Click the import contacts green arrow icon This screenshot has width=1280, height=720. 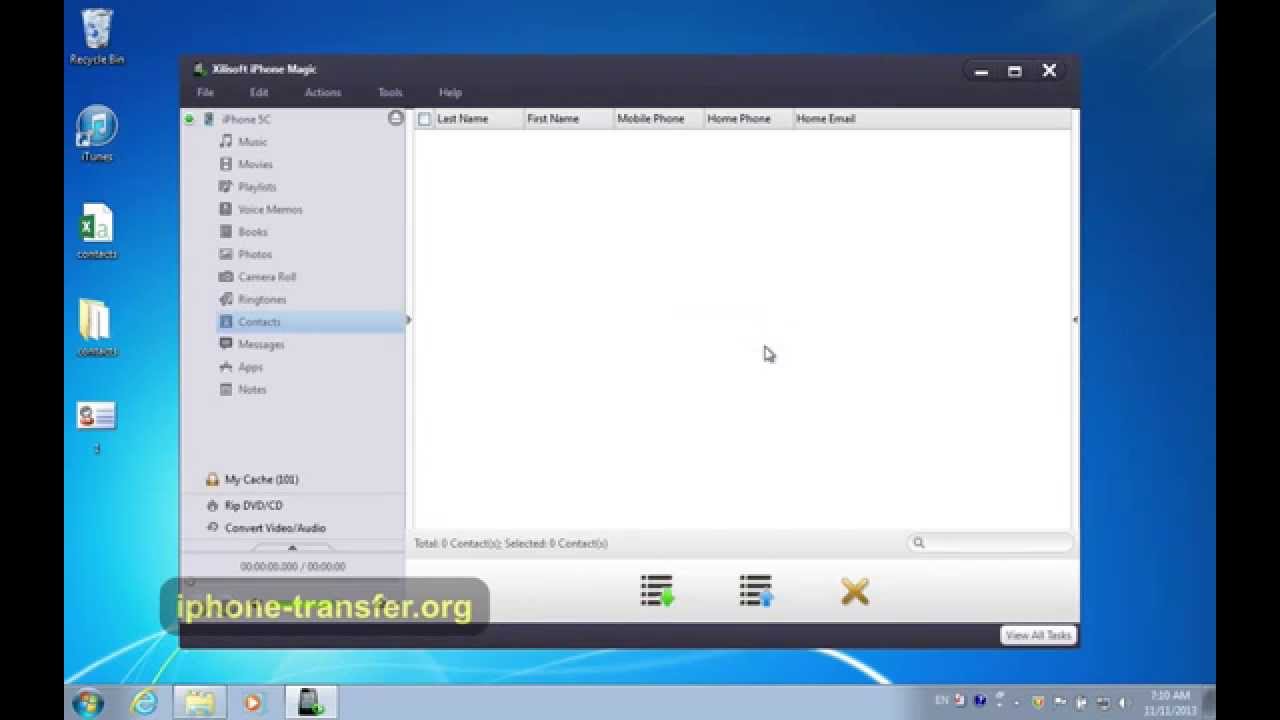[657, 591]
